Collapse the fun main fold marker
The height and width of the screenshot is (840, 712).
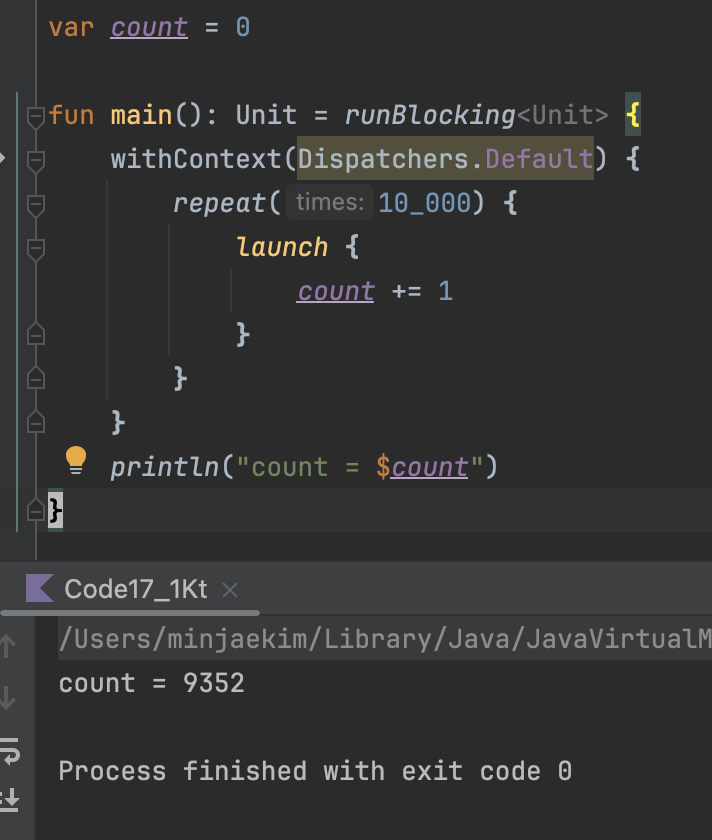tap(36, 117)
